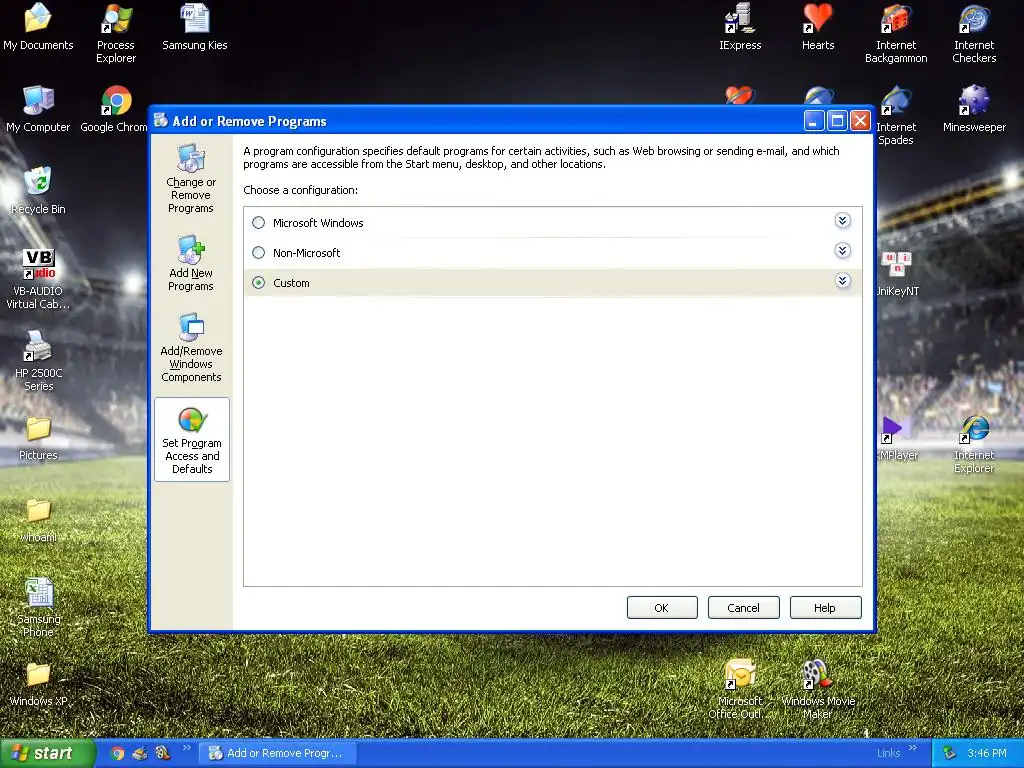Select the Custom configuration radio button
Viewport: 1024px width, 768px height.
259,283
